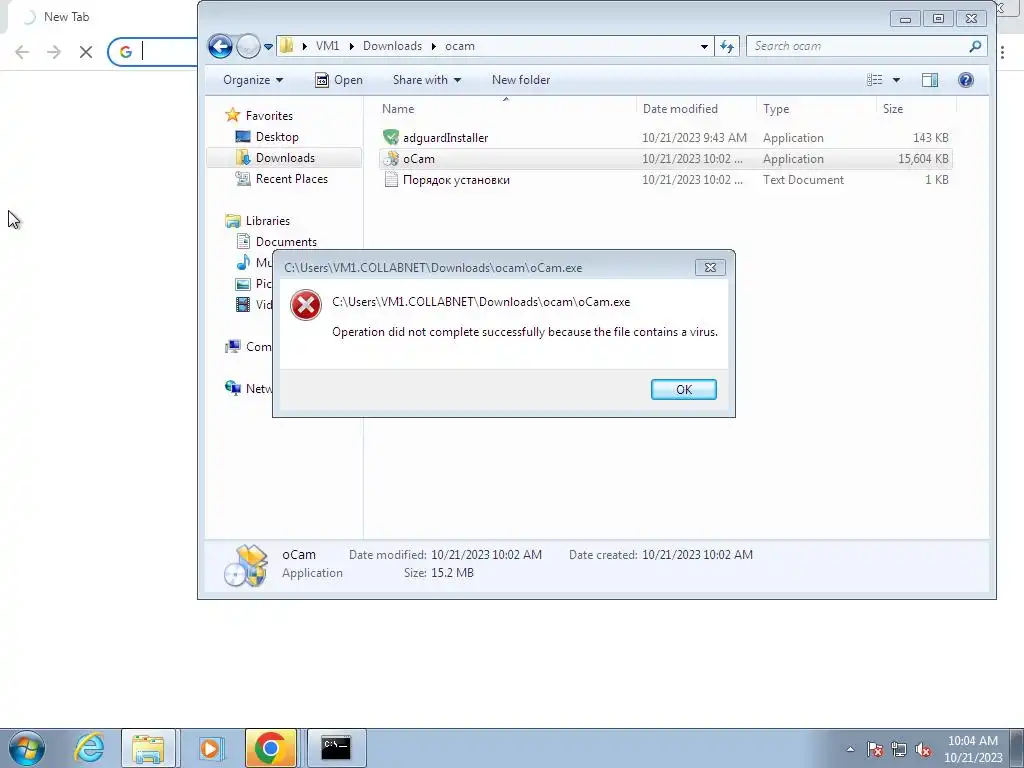
Task: Sort by the Name column header
Action: click(505, 108)
